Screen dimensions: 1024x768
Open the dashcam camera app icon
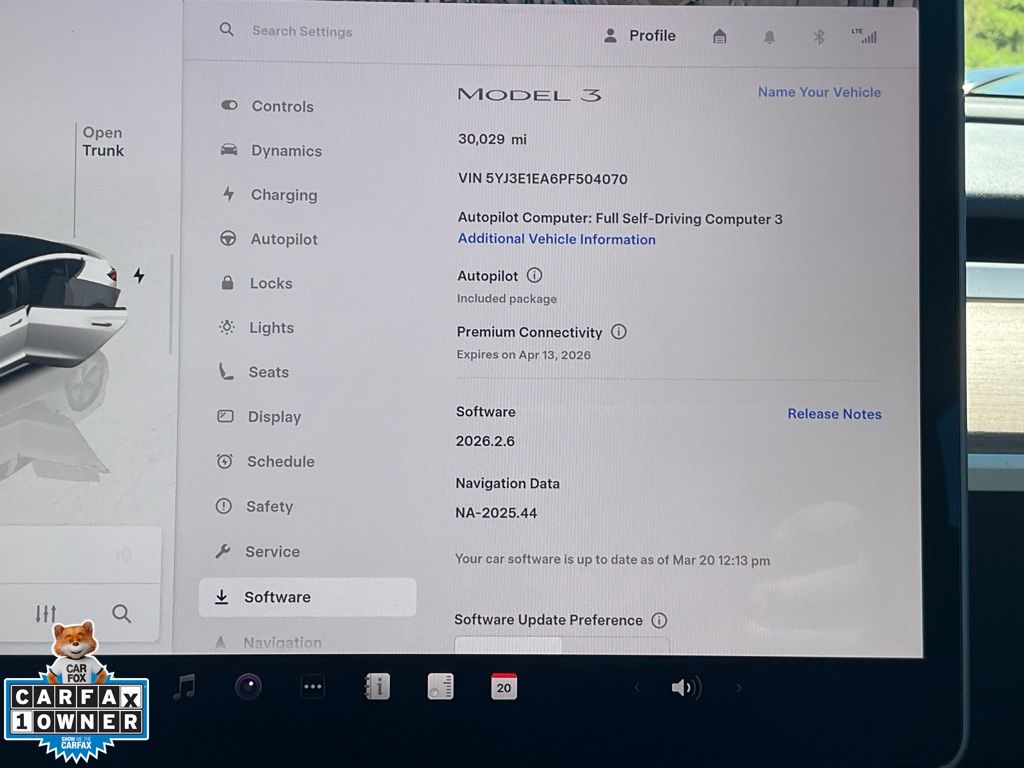tap(248, 687)
